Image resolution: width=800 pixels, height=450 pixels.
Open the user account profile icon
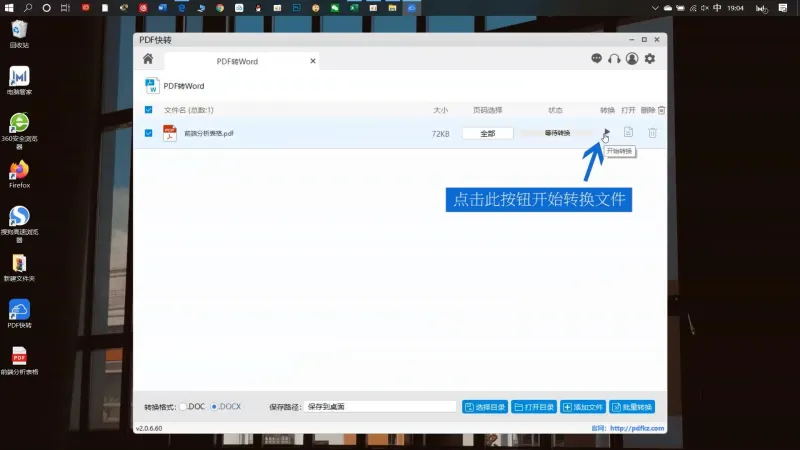632,59
